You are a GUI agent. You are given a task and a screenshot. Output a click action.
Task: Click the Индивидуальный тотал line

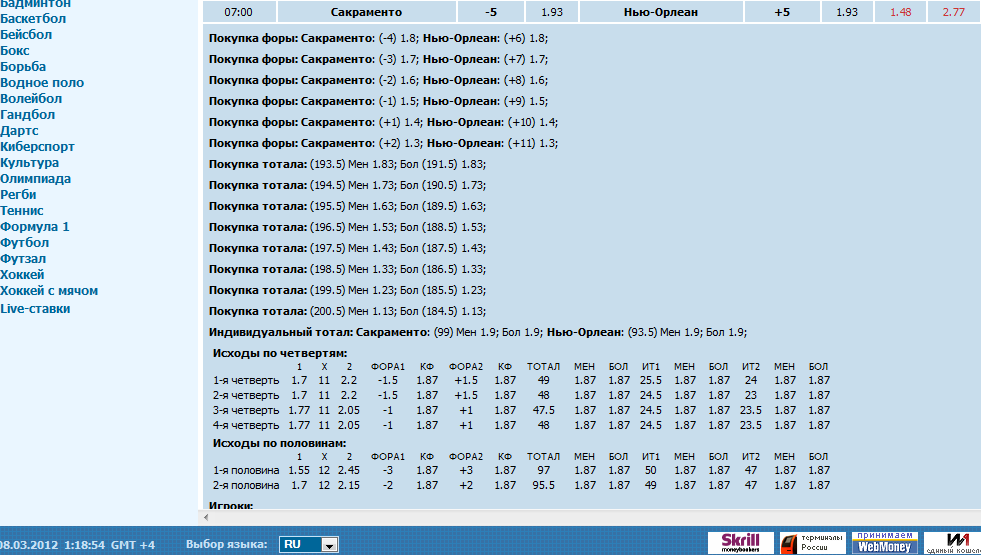[478, 332]
